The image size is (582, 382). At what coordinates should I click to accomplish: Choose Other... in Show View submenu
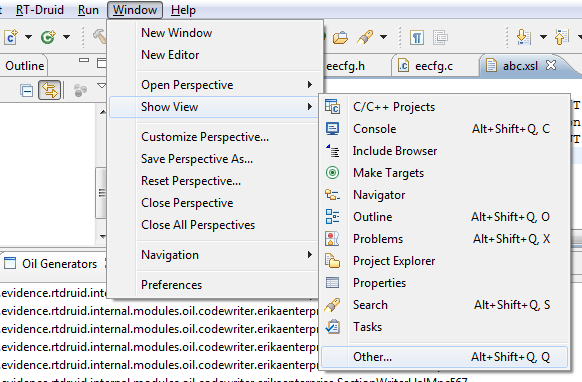[x=444, y=357]
